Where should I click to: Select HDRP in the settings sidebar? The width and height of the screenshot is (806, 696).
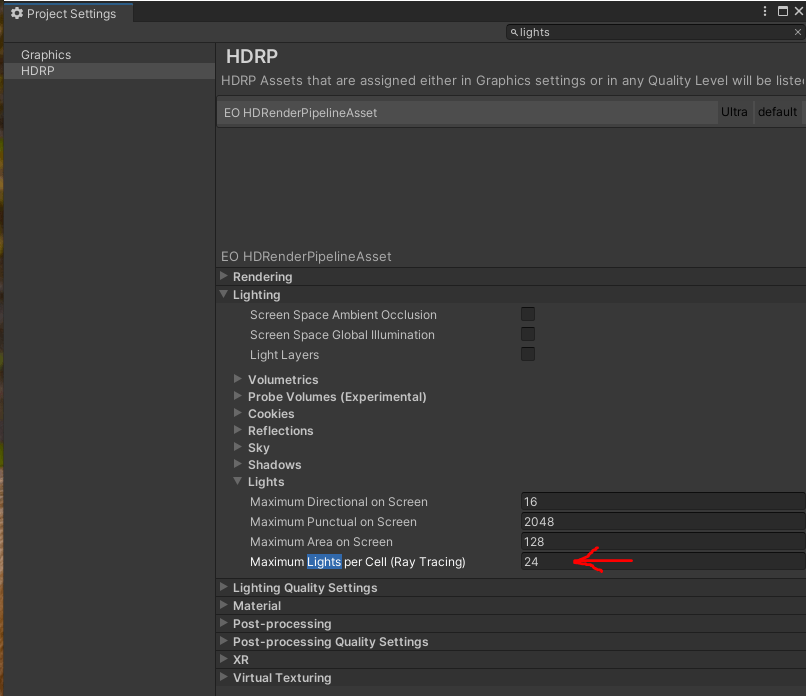[38, 71]
